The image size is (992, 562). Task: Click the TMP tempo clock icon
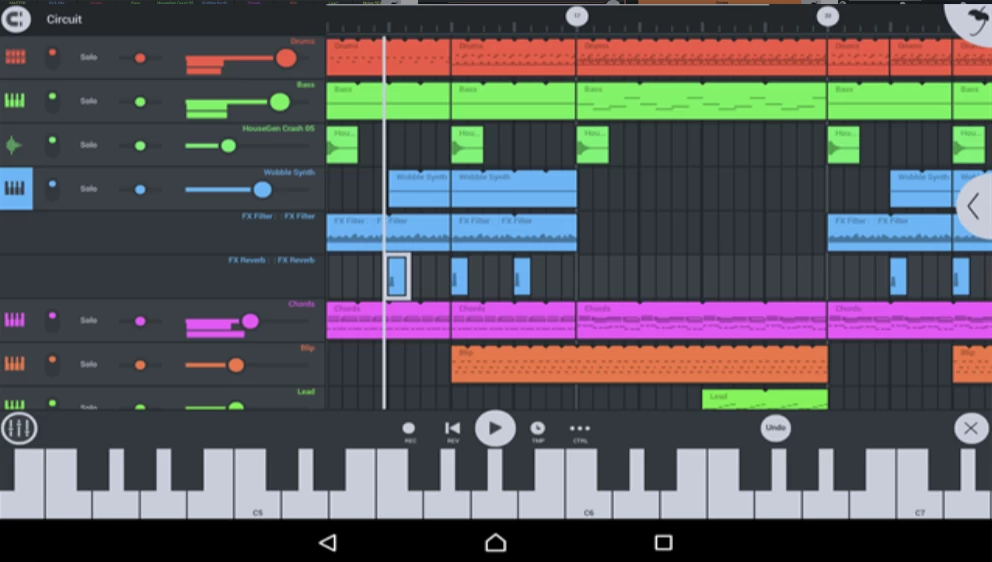[537, 429]
